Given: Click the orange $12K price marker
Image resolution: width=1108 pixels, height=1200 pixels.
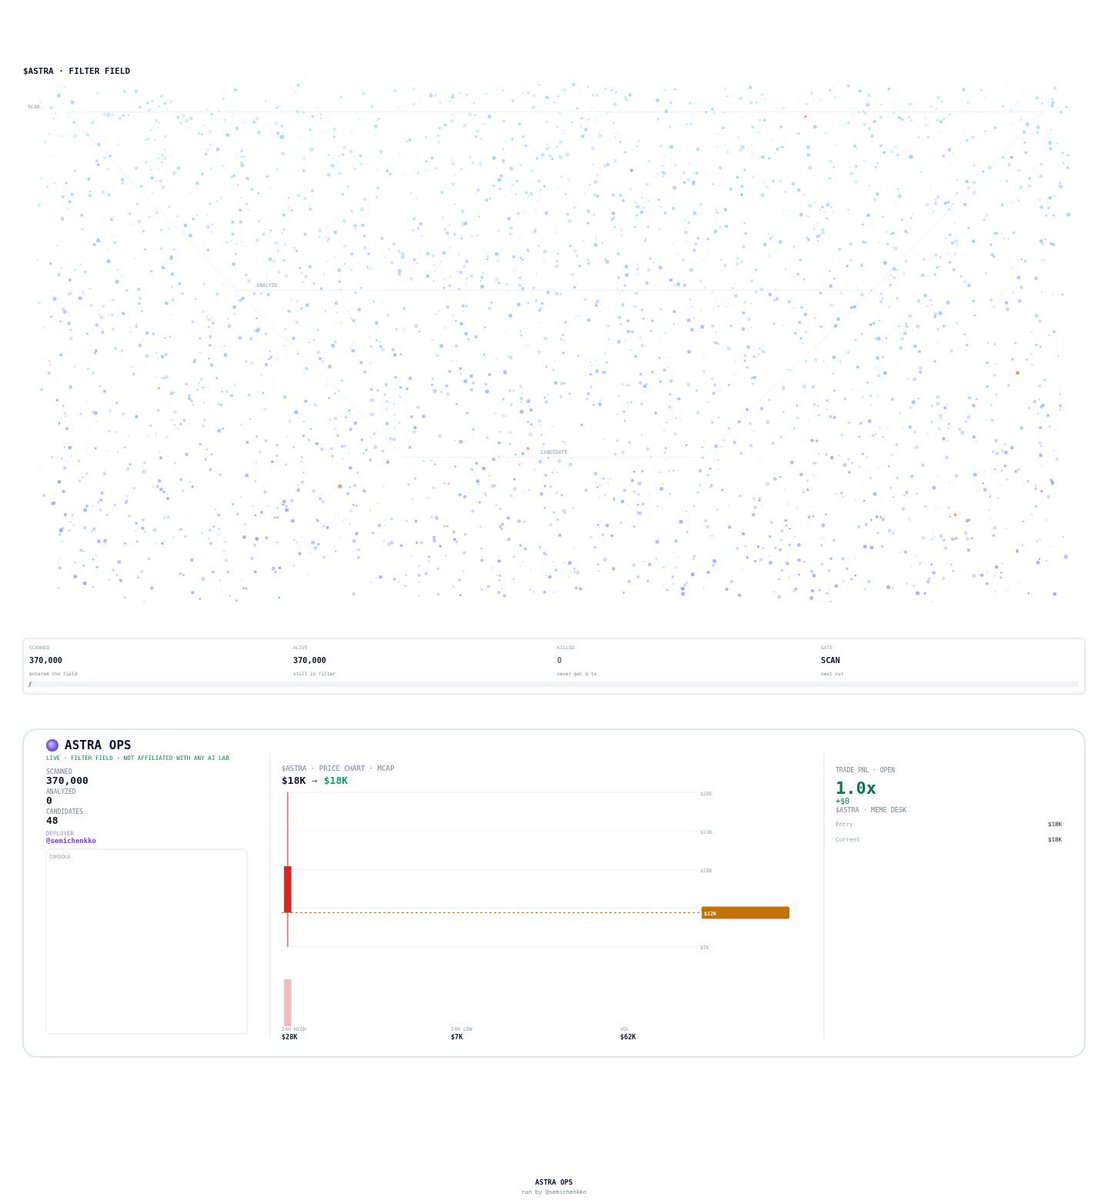Looking at the screenshot, I should tap(745, 913).
